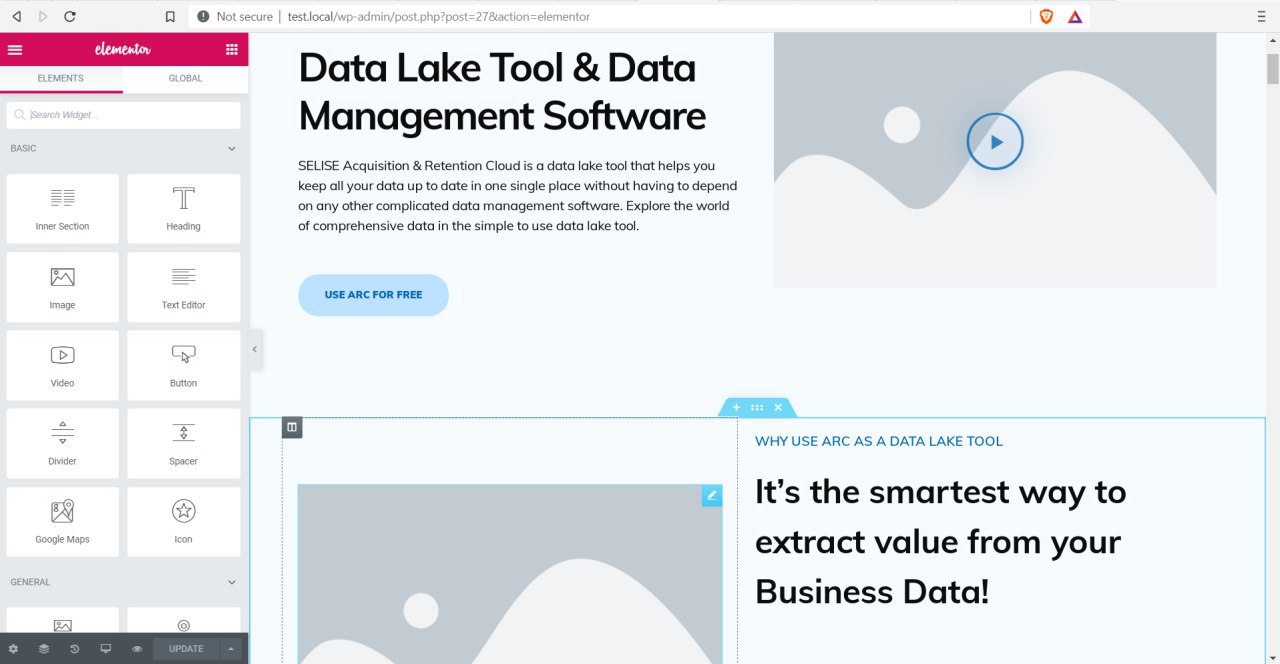Viewport: 1280px width, 664px height.
Task: Edit image widget with pencil icon
Action: (x=712, y=495)
